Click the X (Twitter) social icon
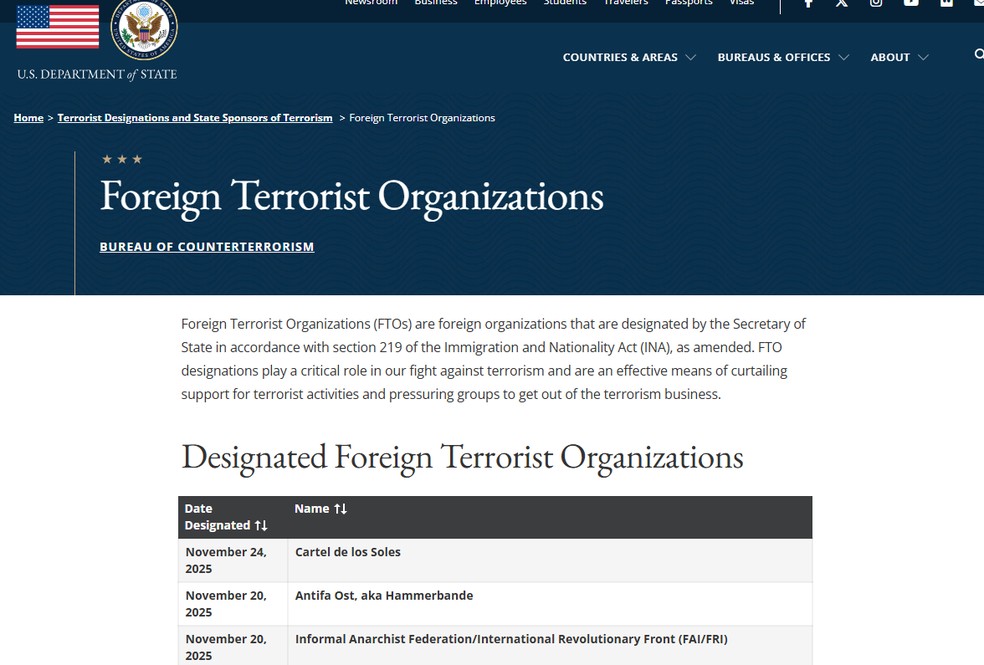 (x=841, y=4)
